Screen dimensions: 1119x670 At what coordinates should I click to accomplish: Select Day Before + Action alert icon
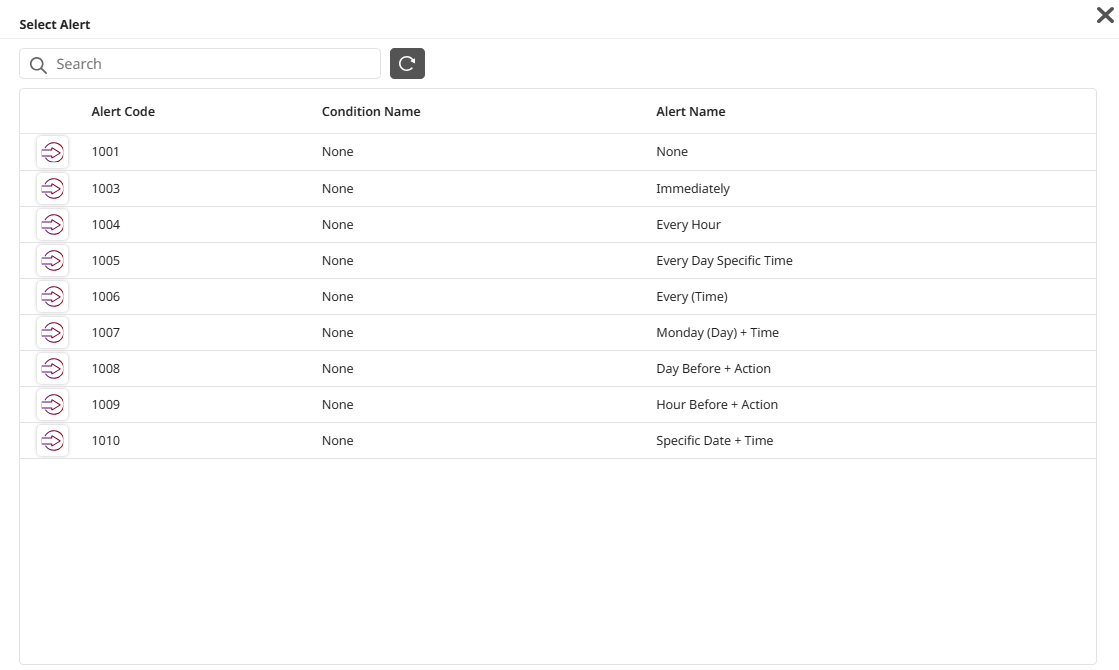tap(53, 368)
